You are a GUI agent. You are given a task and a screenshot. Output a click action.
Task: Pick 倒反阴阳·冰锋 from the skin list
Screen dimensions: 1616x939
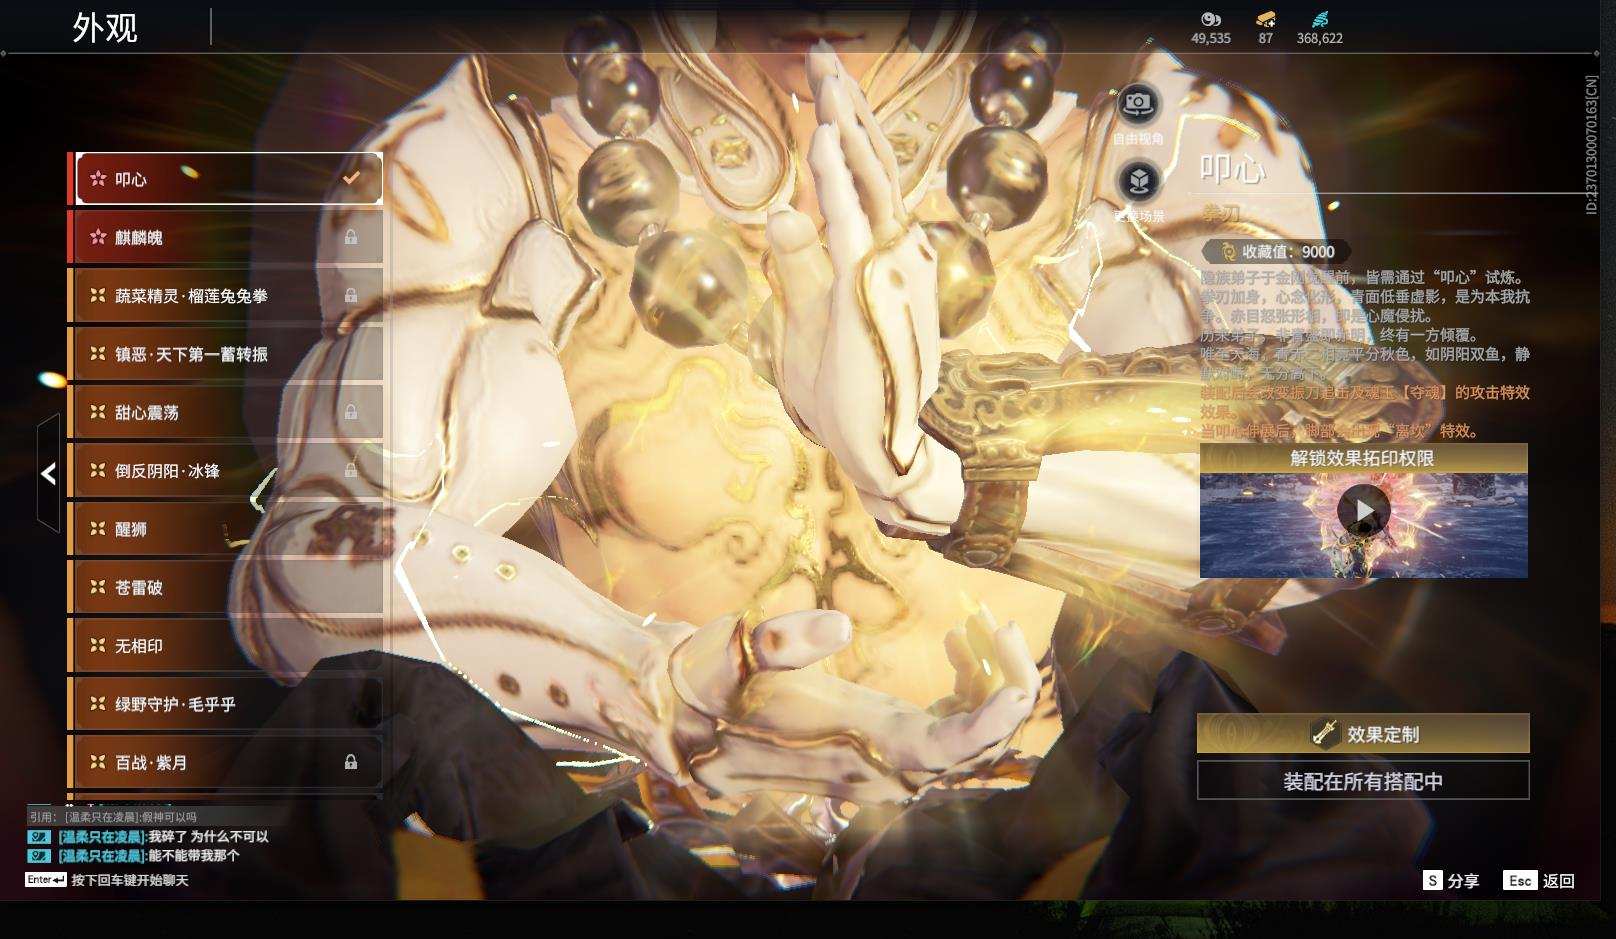tap(226, 470)
